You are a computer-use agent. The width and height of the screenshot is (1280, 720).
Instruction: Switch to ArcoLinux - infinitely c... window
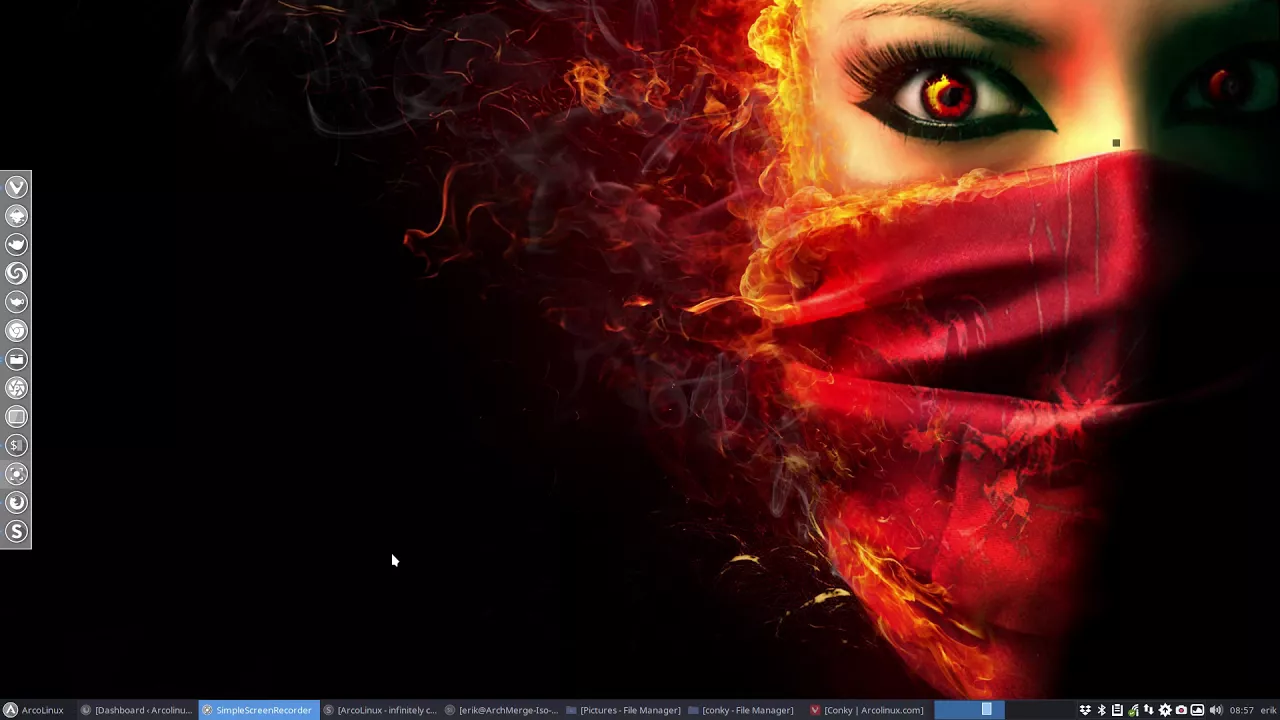[380, 710]
